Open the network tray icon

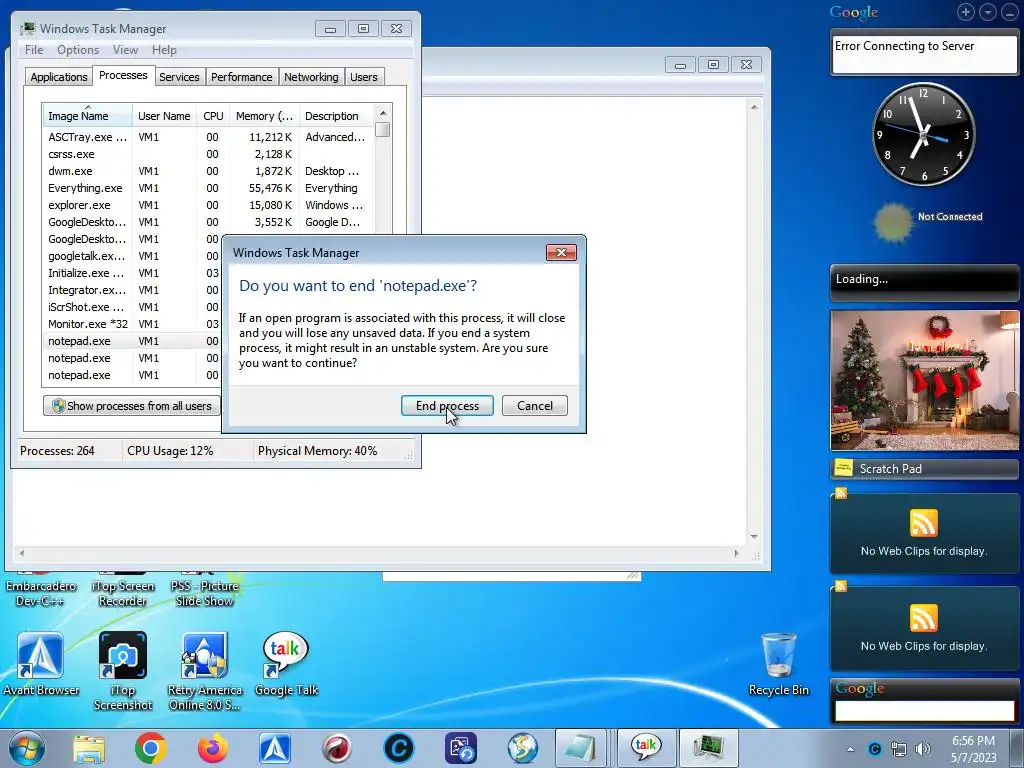899,749
